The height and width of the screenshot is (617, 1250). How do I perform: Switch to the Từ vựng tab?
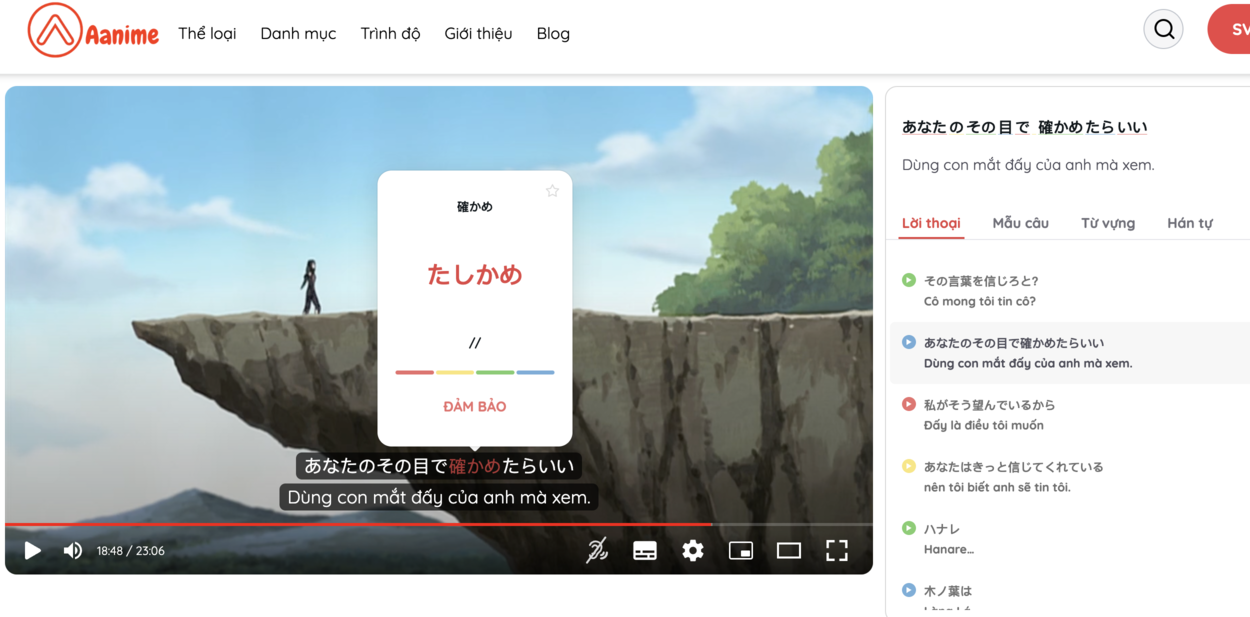[x=1107, y=223]
